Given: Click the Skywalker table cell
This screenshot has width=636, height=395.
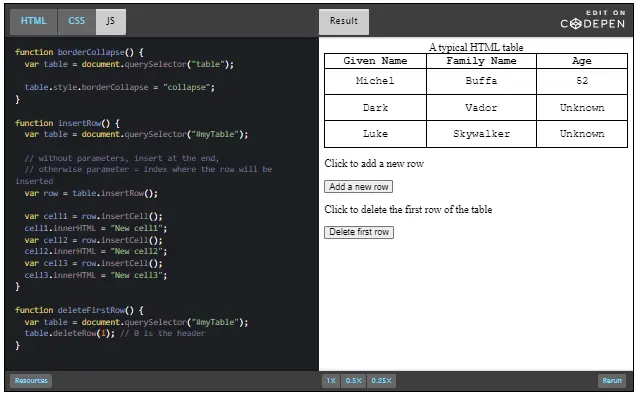Looking at the screenshot, I should point(481,134).
